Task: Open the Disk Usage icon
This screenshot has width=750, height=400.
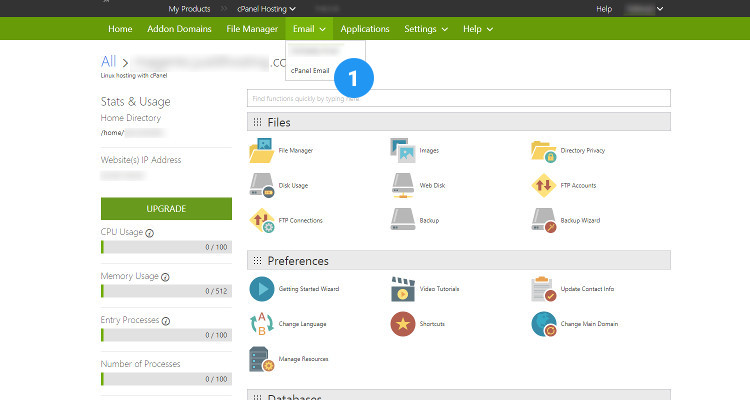Action: point(261,185)
